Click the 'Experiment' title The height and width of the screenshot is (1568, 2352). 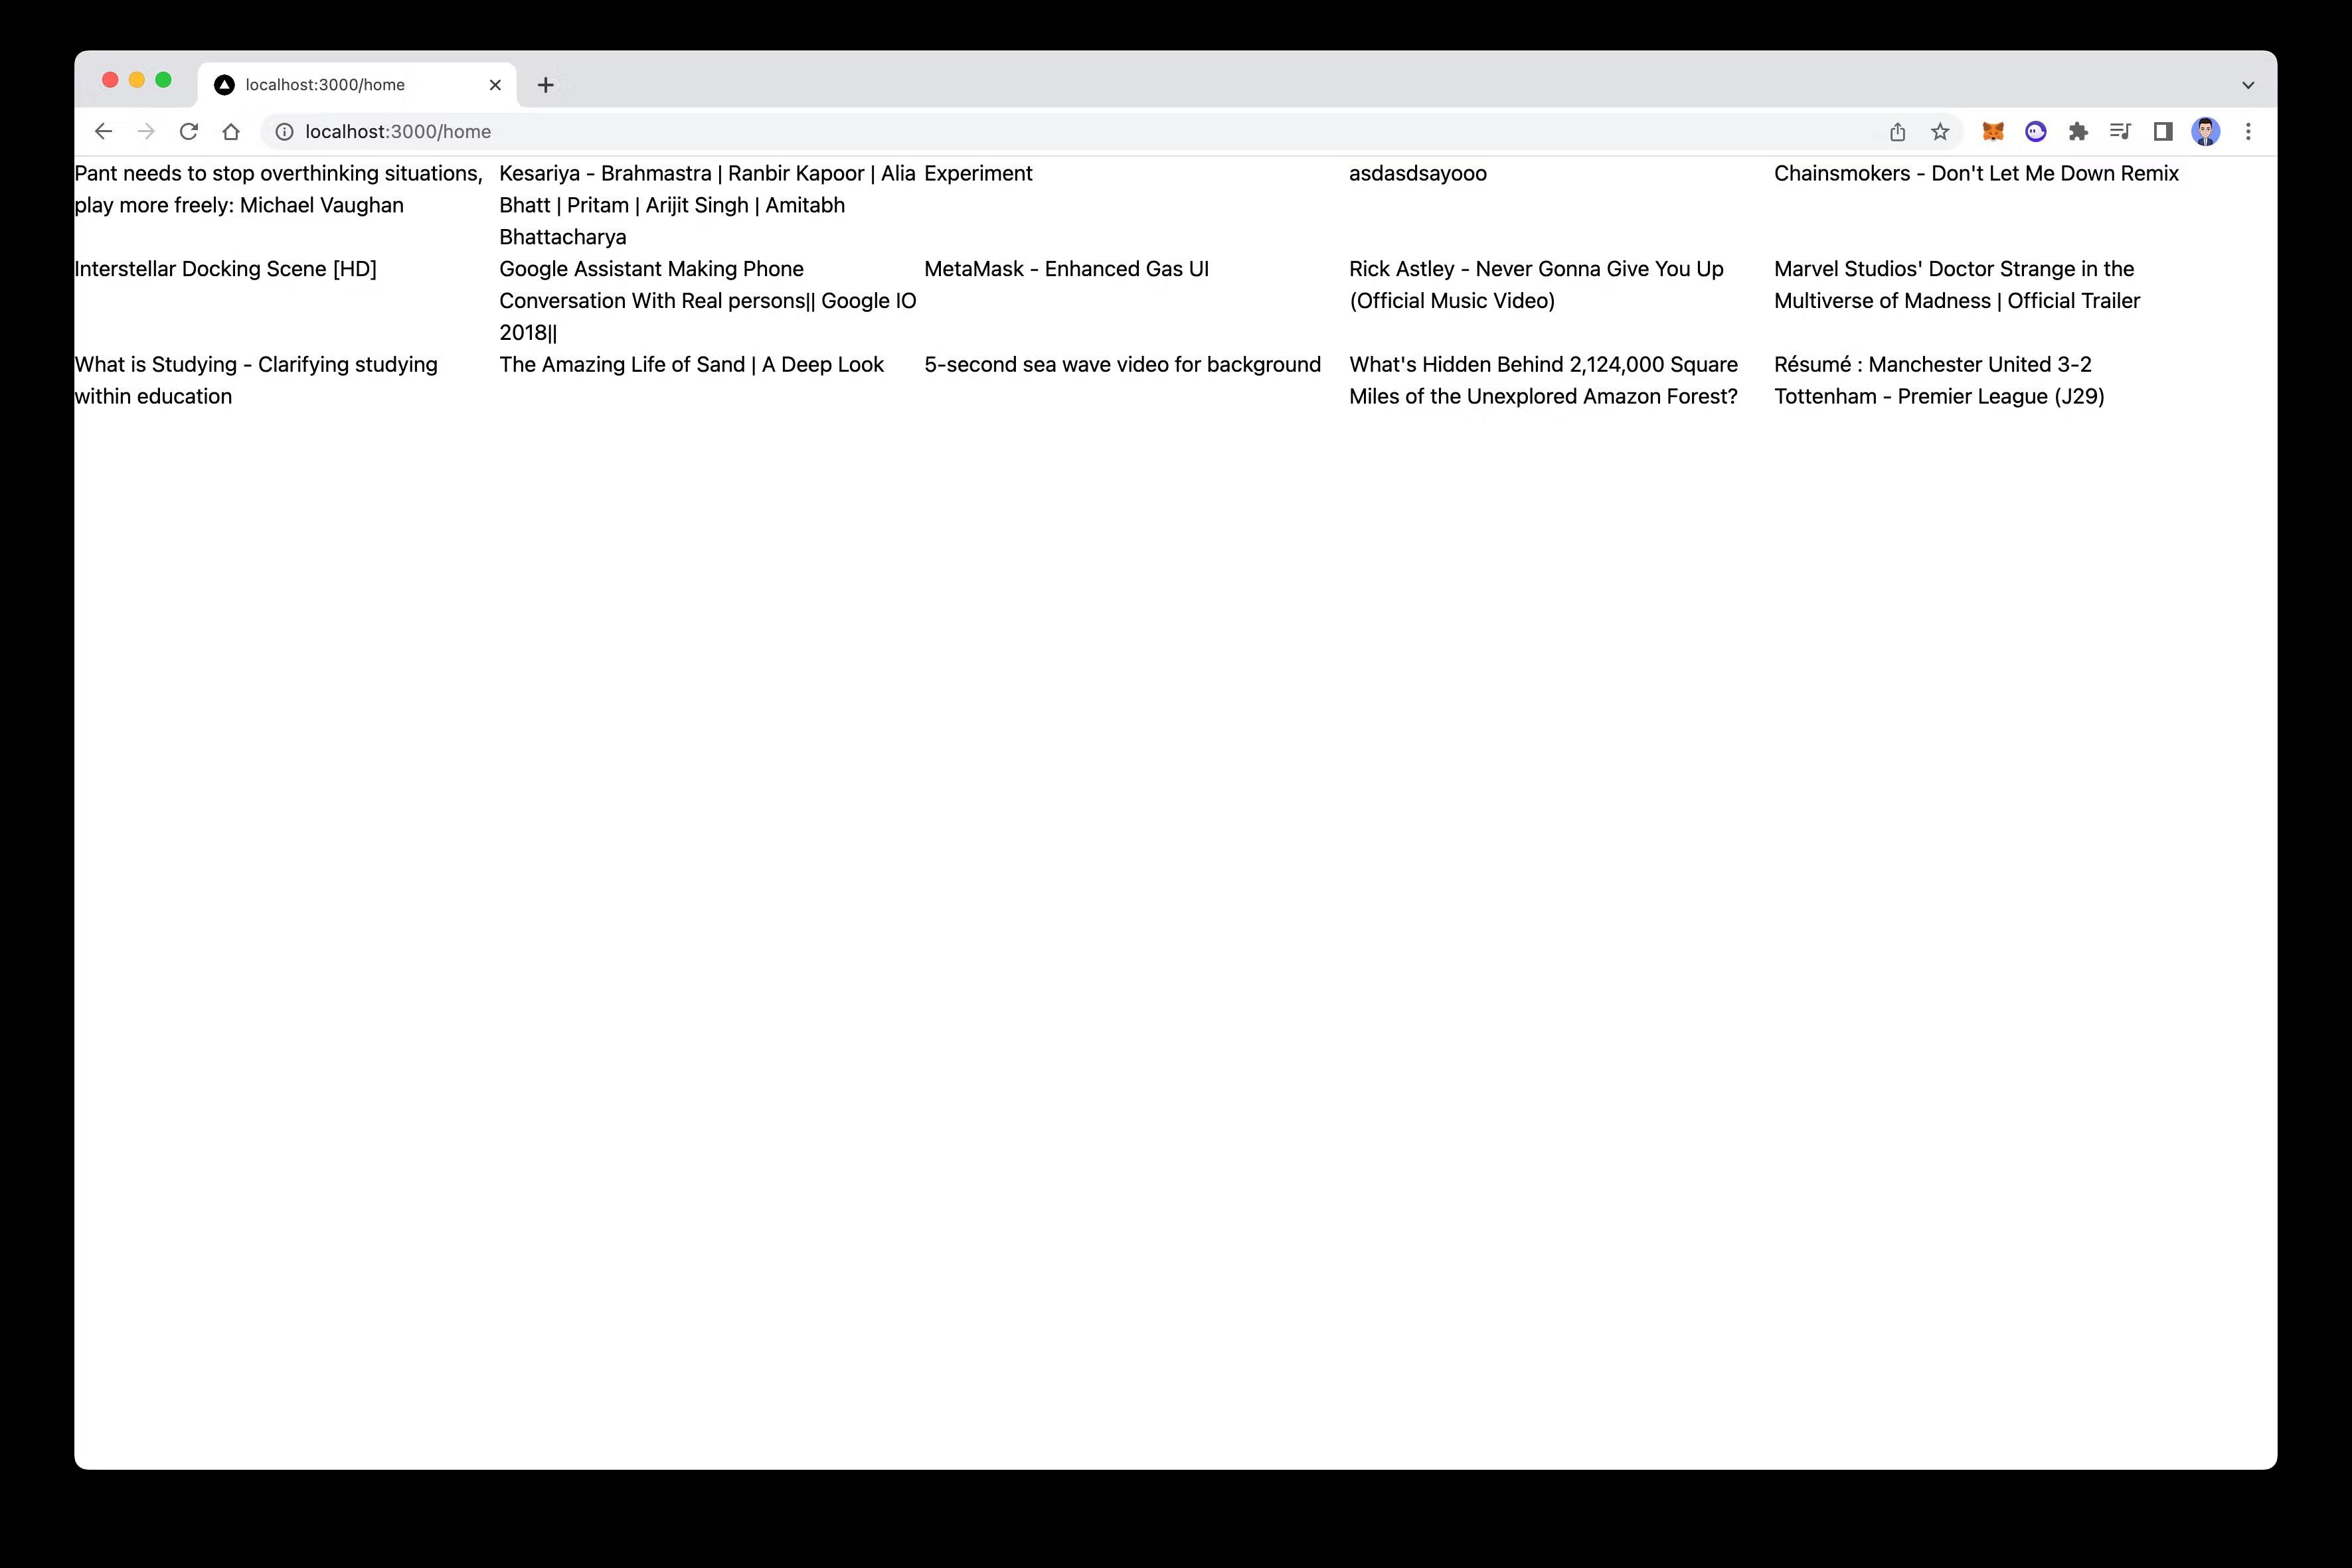pos(978,173)
